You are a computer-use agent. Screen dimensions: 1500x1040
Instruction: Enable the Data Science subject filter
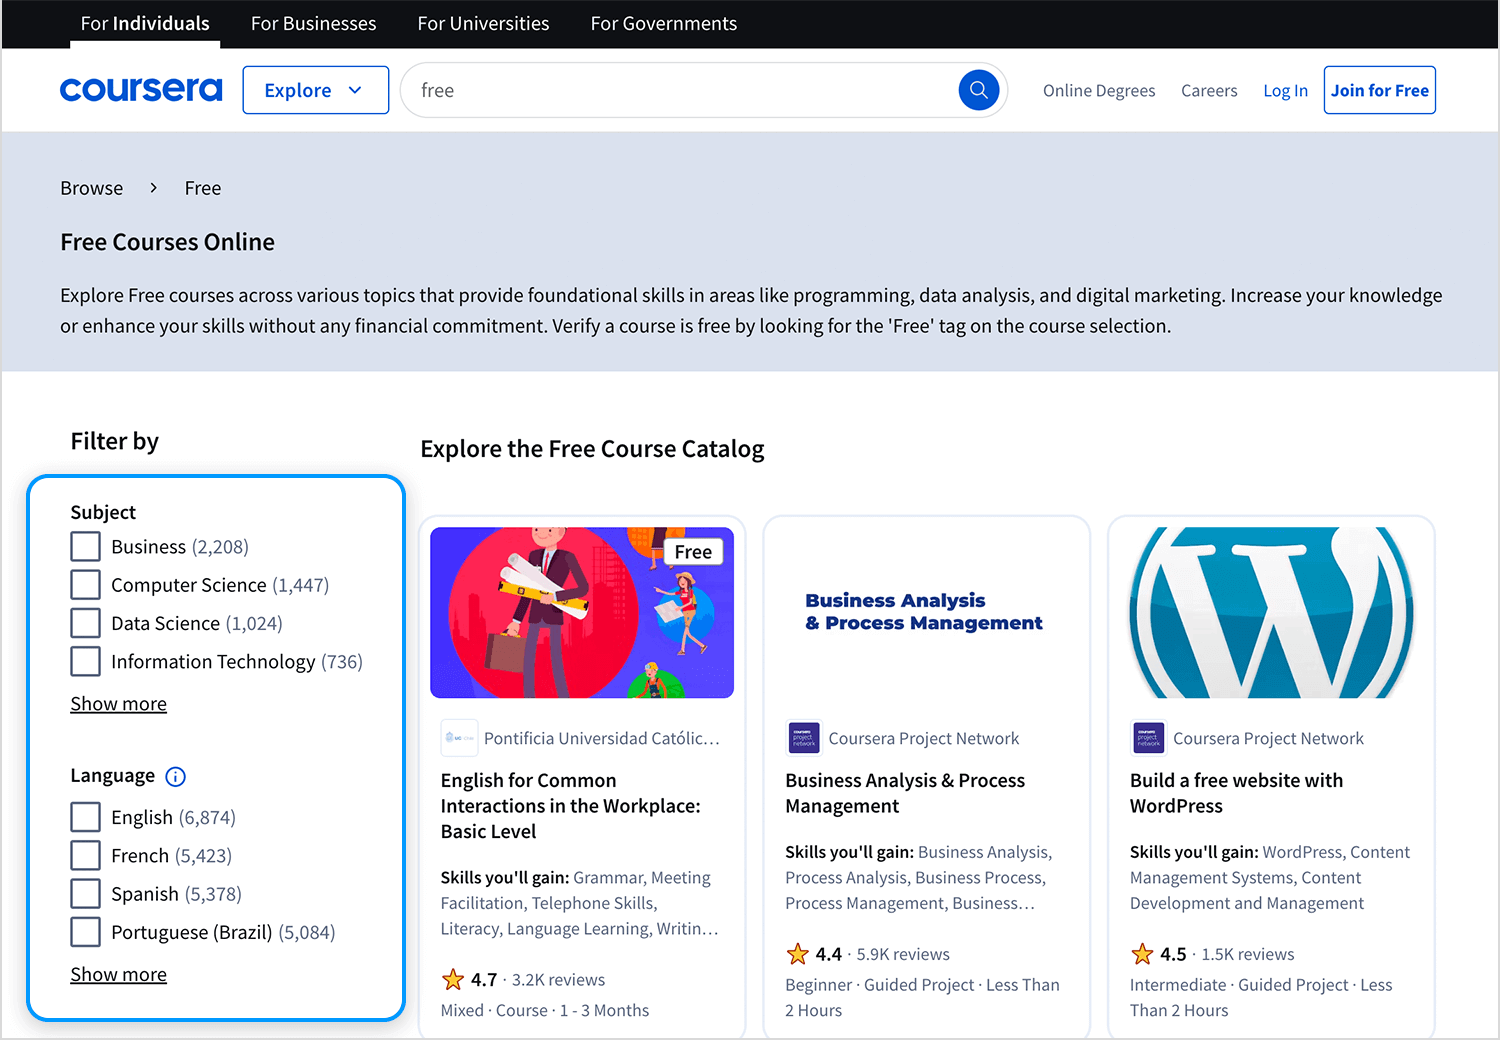click(86, 623)
